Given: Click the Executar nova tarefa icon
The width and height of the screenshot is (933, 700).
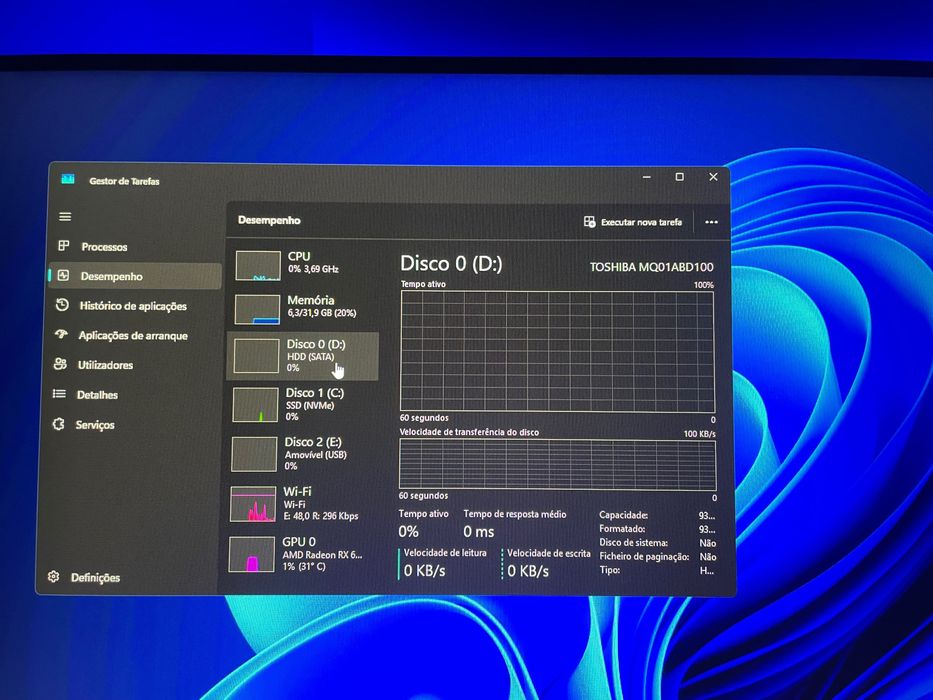Looking at the screenshot, I should (x=589, y=221).
